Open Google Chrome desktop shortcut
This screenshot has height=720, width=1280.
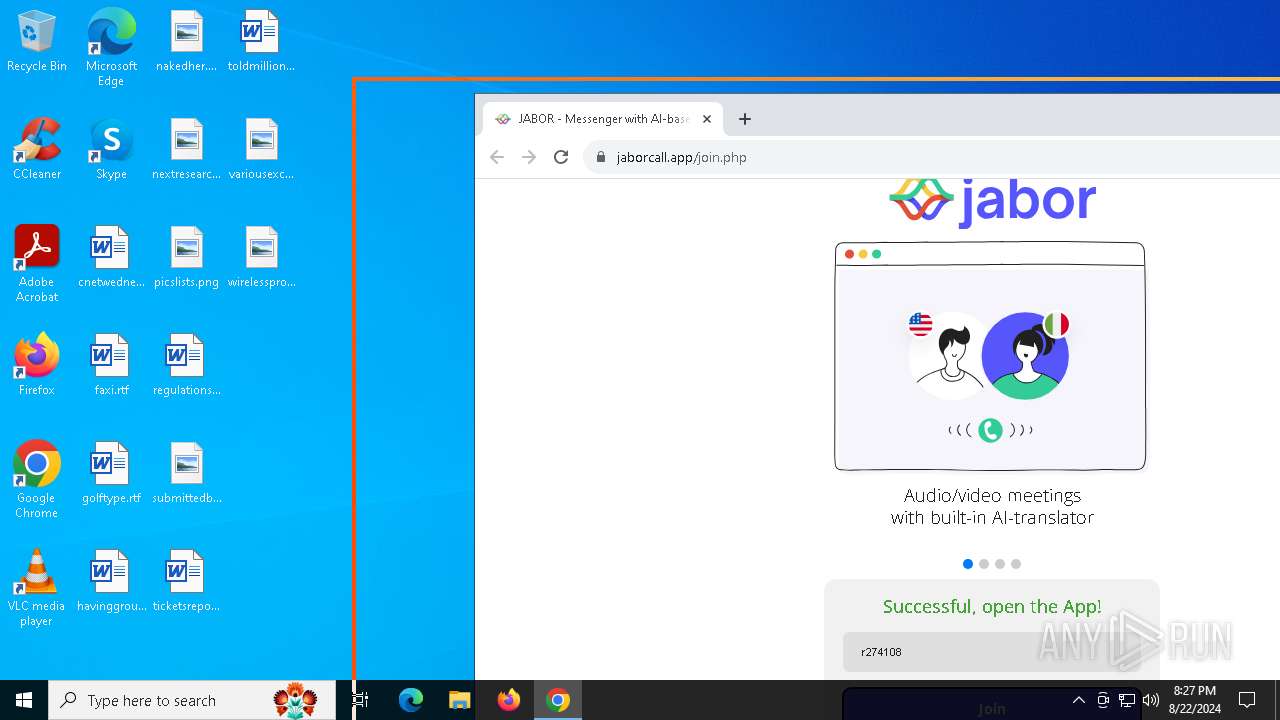37,480
